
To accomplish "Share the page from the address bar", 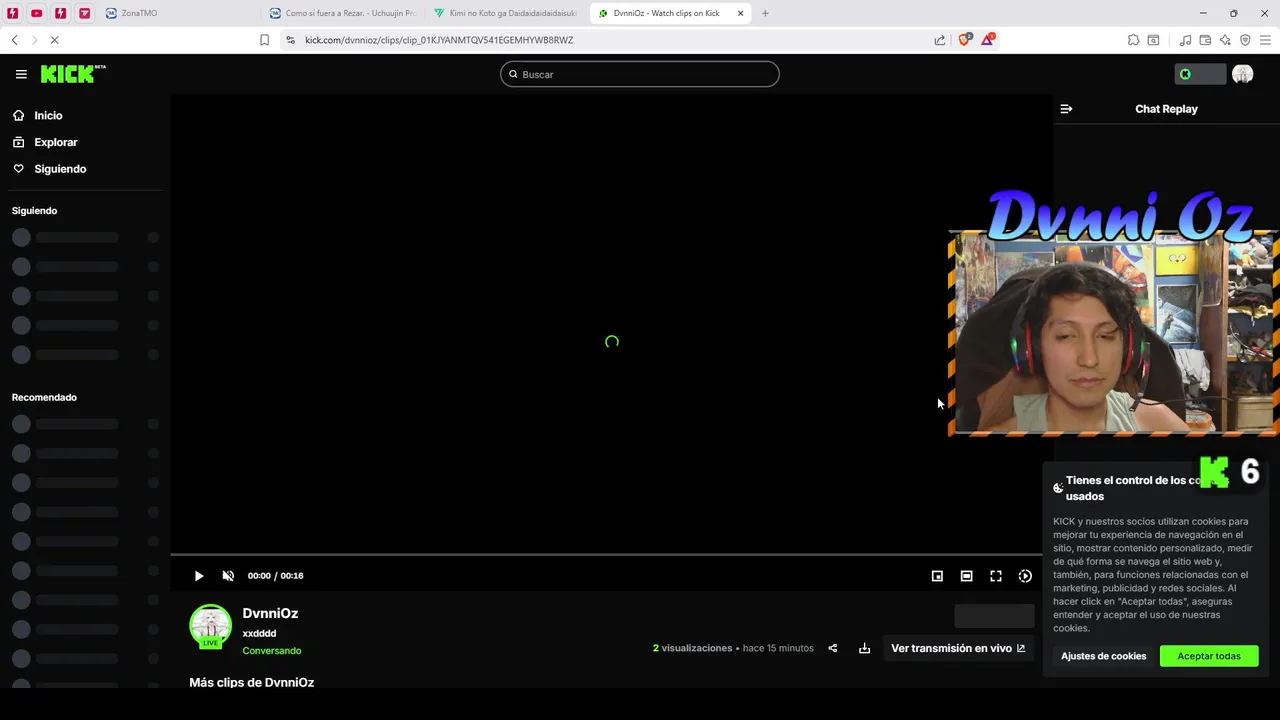I will (x=940, y=40).
